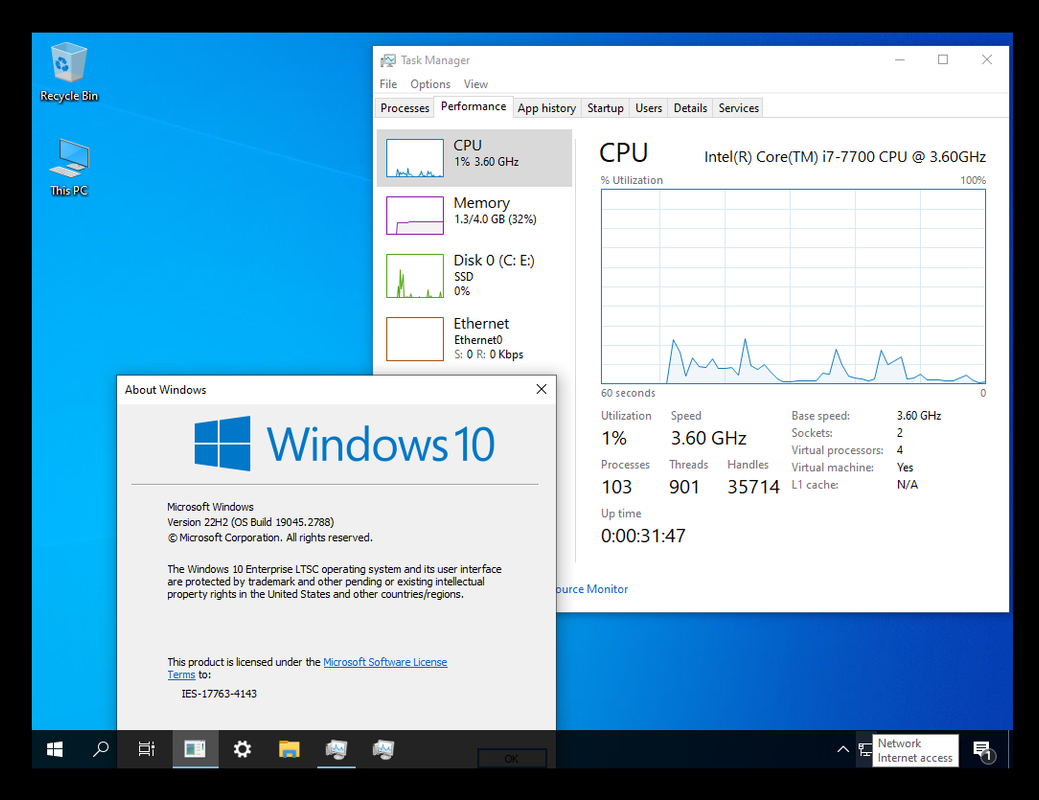Click the Intel Core i7-7700 CPU name
The width and height of the screenshot is (1039, 800).
845,157
